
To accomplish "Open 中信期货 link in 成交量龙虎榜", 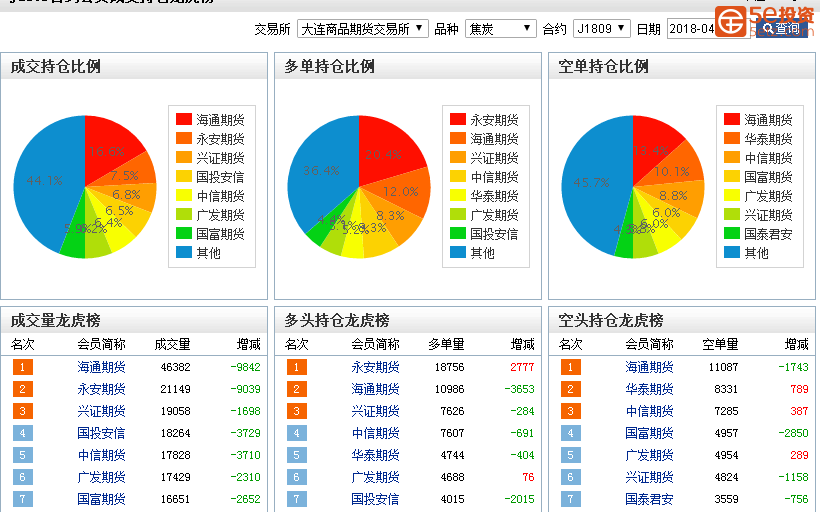I will click(101, 455).
